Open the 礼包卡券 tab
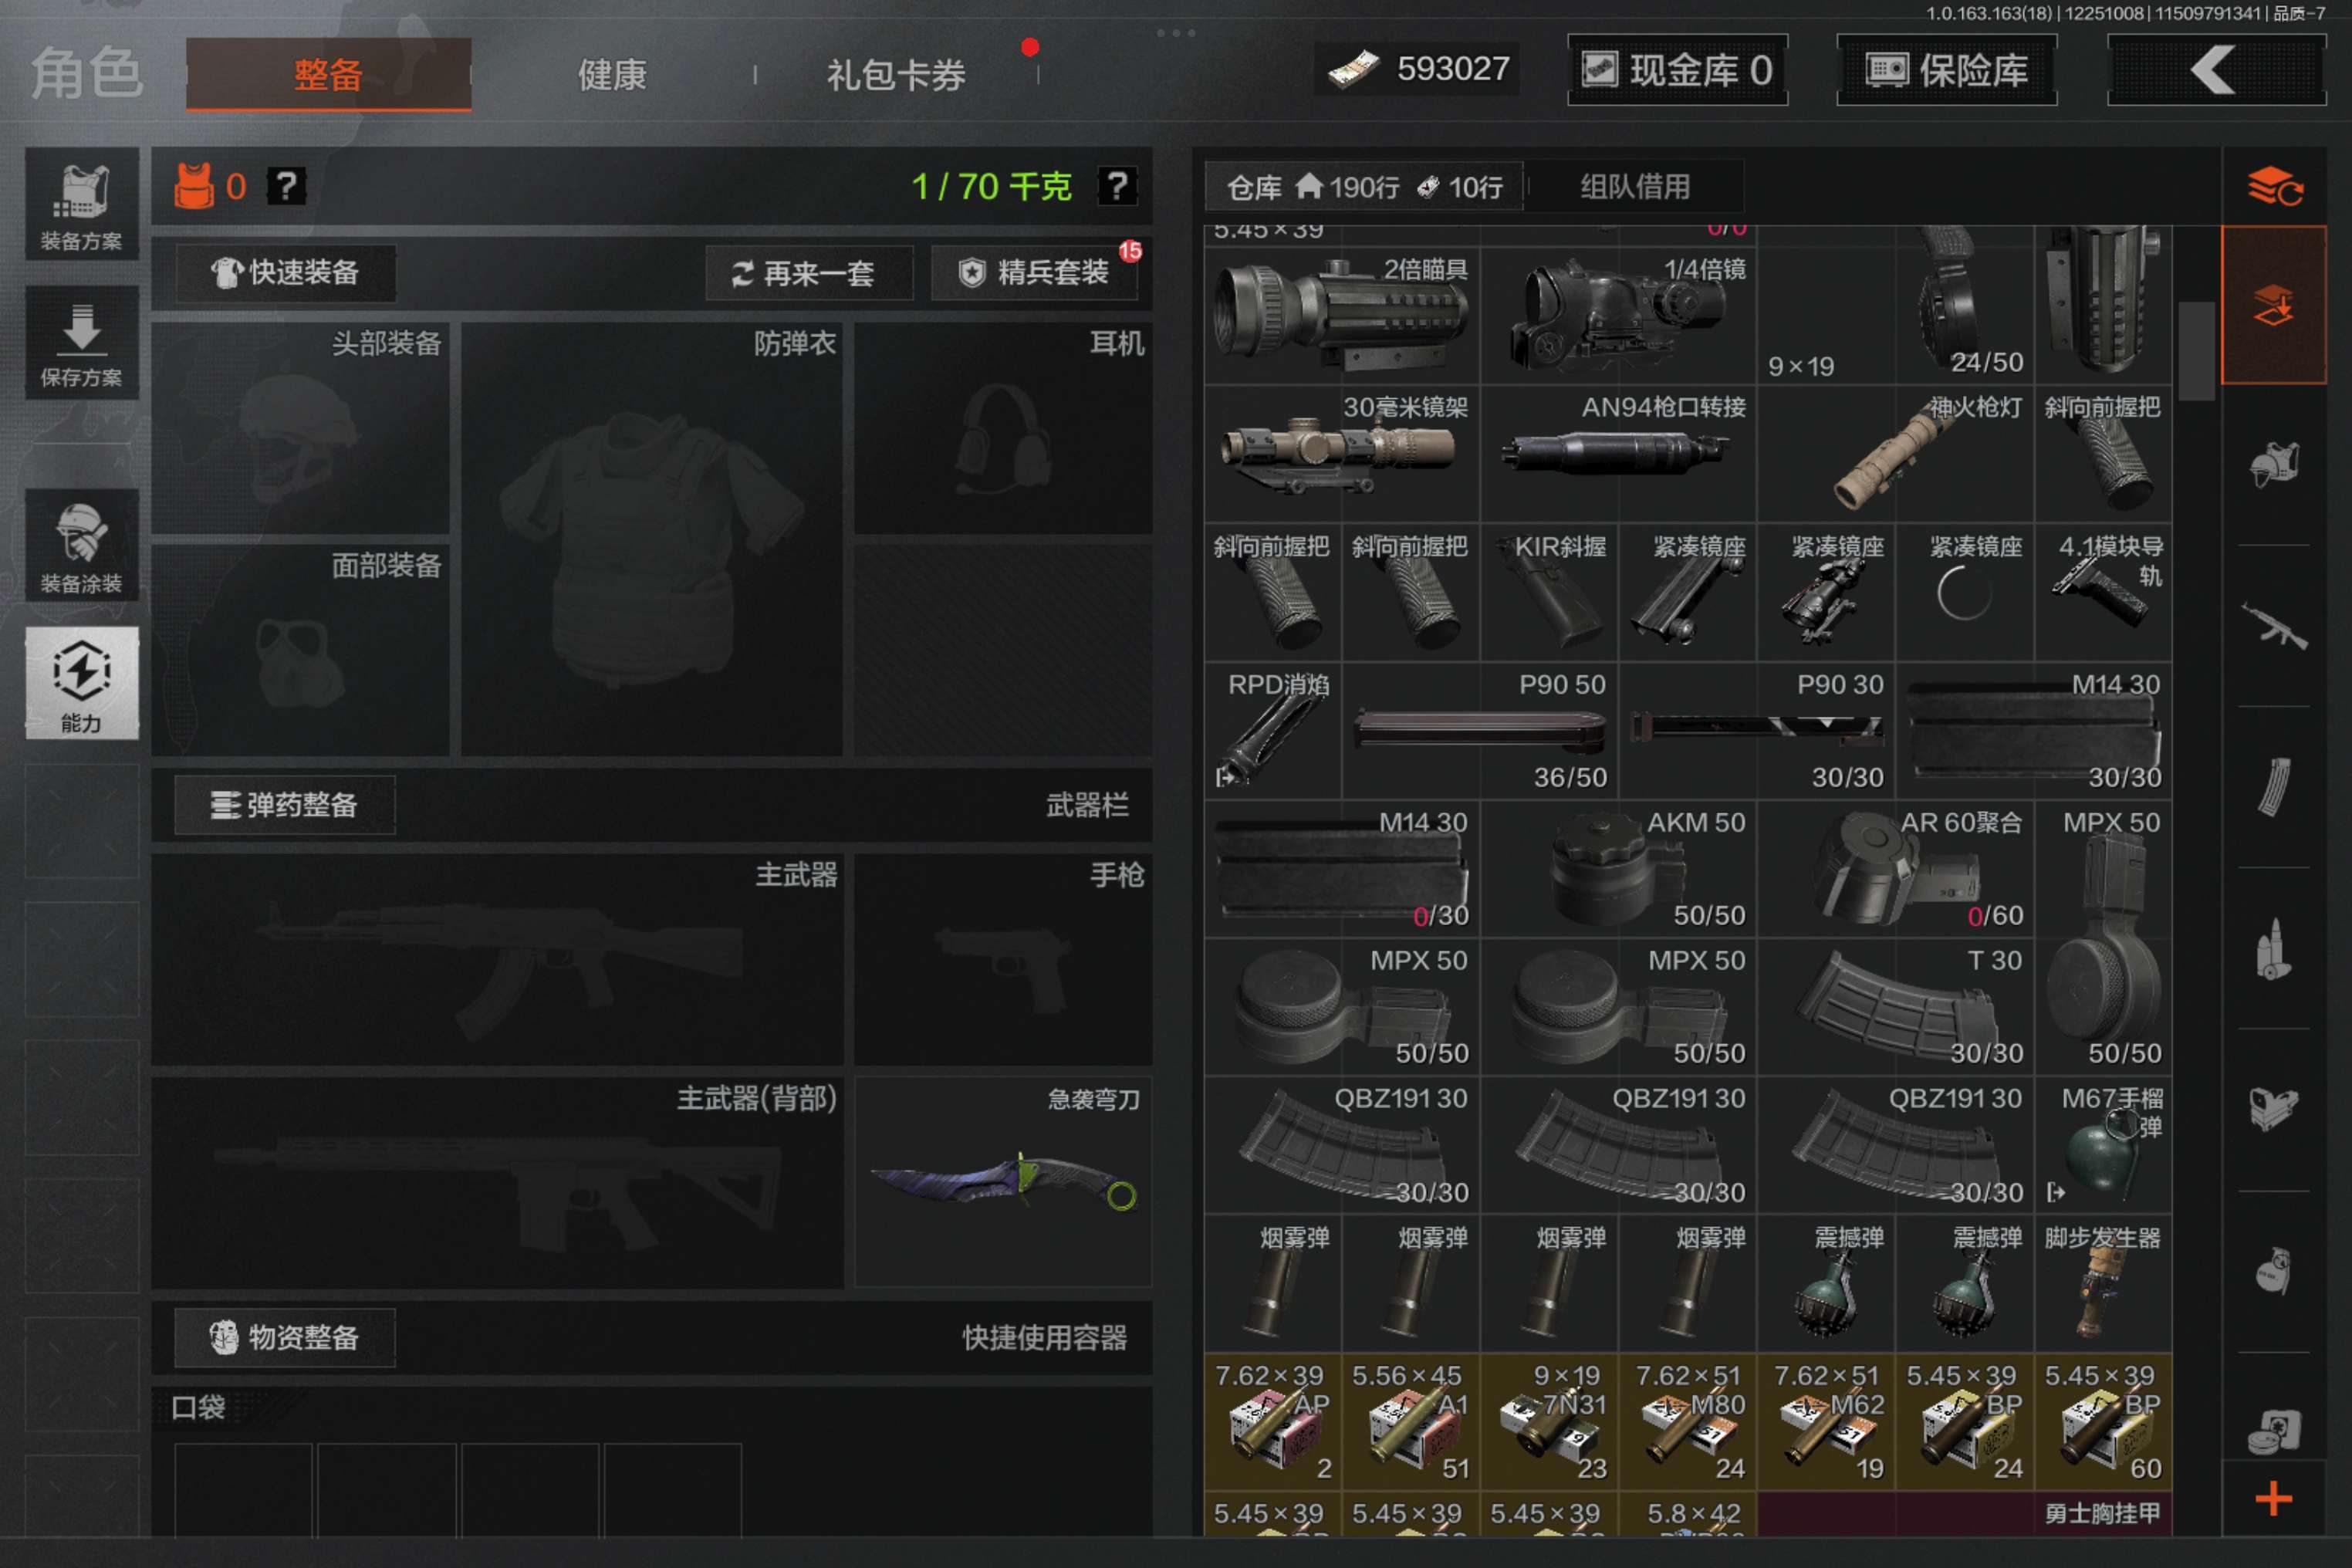 [x=895, y=75]
